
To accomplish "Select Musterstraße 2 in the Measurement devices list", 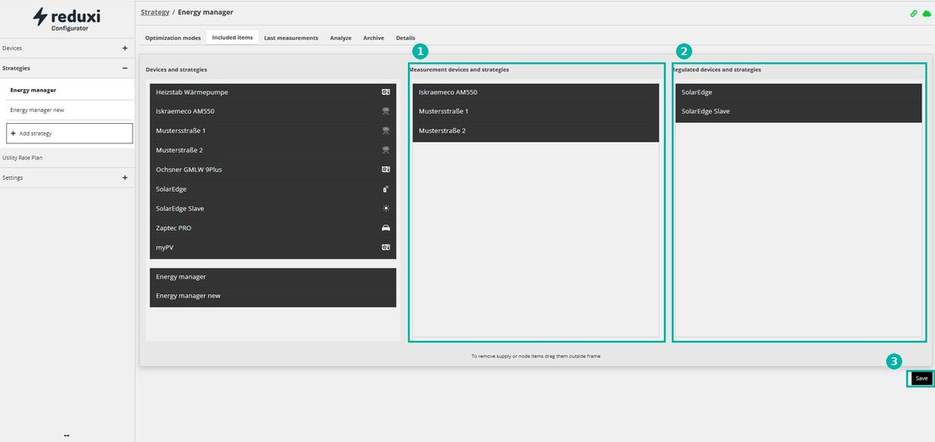I will coord(535,131).
